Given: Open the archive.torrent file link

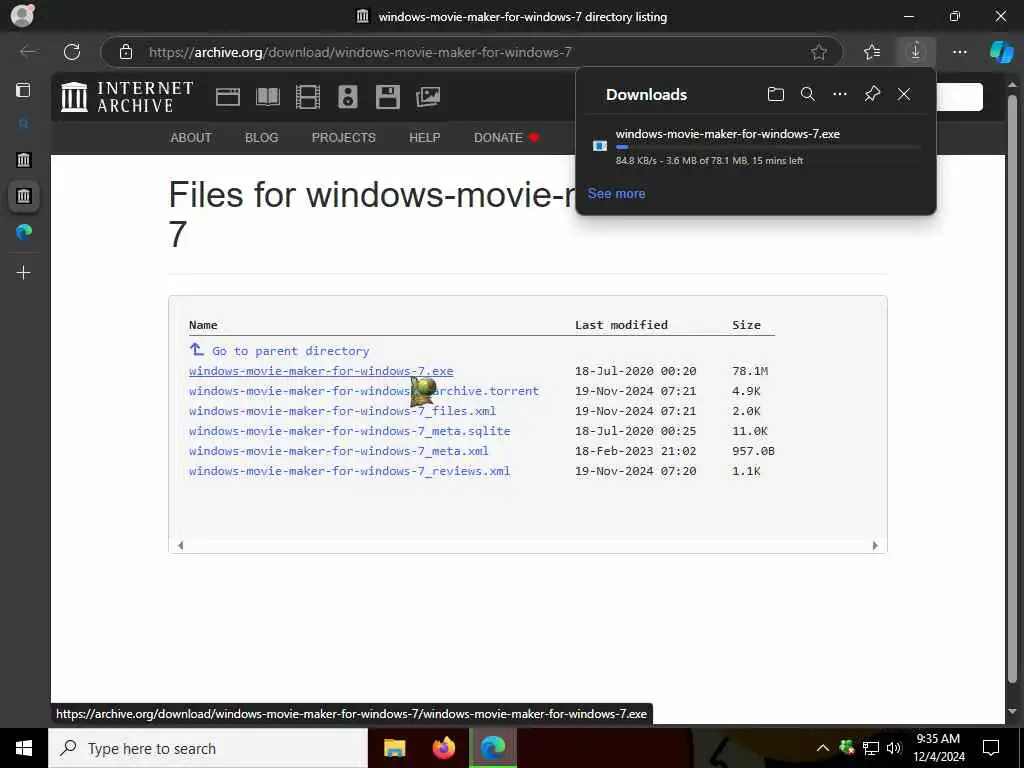Looking at the screenshot, I should pyautogui.click(x=364, y=391).
